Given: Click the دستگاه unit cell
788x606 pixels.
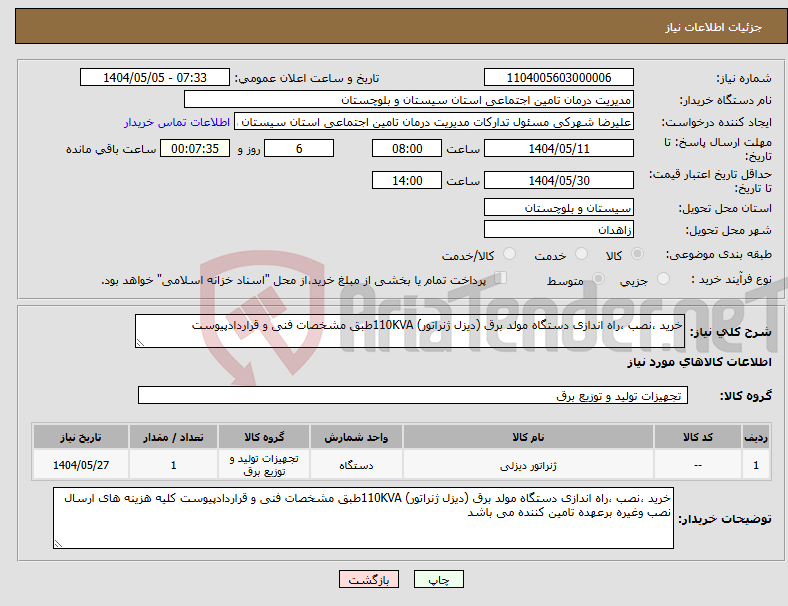Looking at the screenshot, I should pyautogui.click(x=356, y=465).
